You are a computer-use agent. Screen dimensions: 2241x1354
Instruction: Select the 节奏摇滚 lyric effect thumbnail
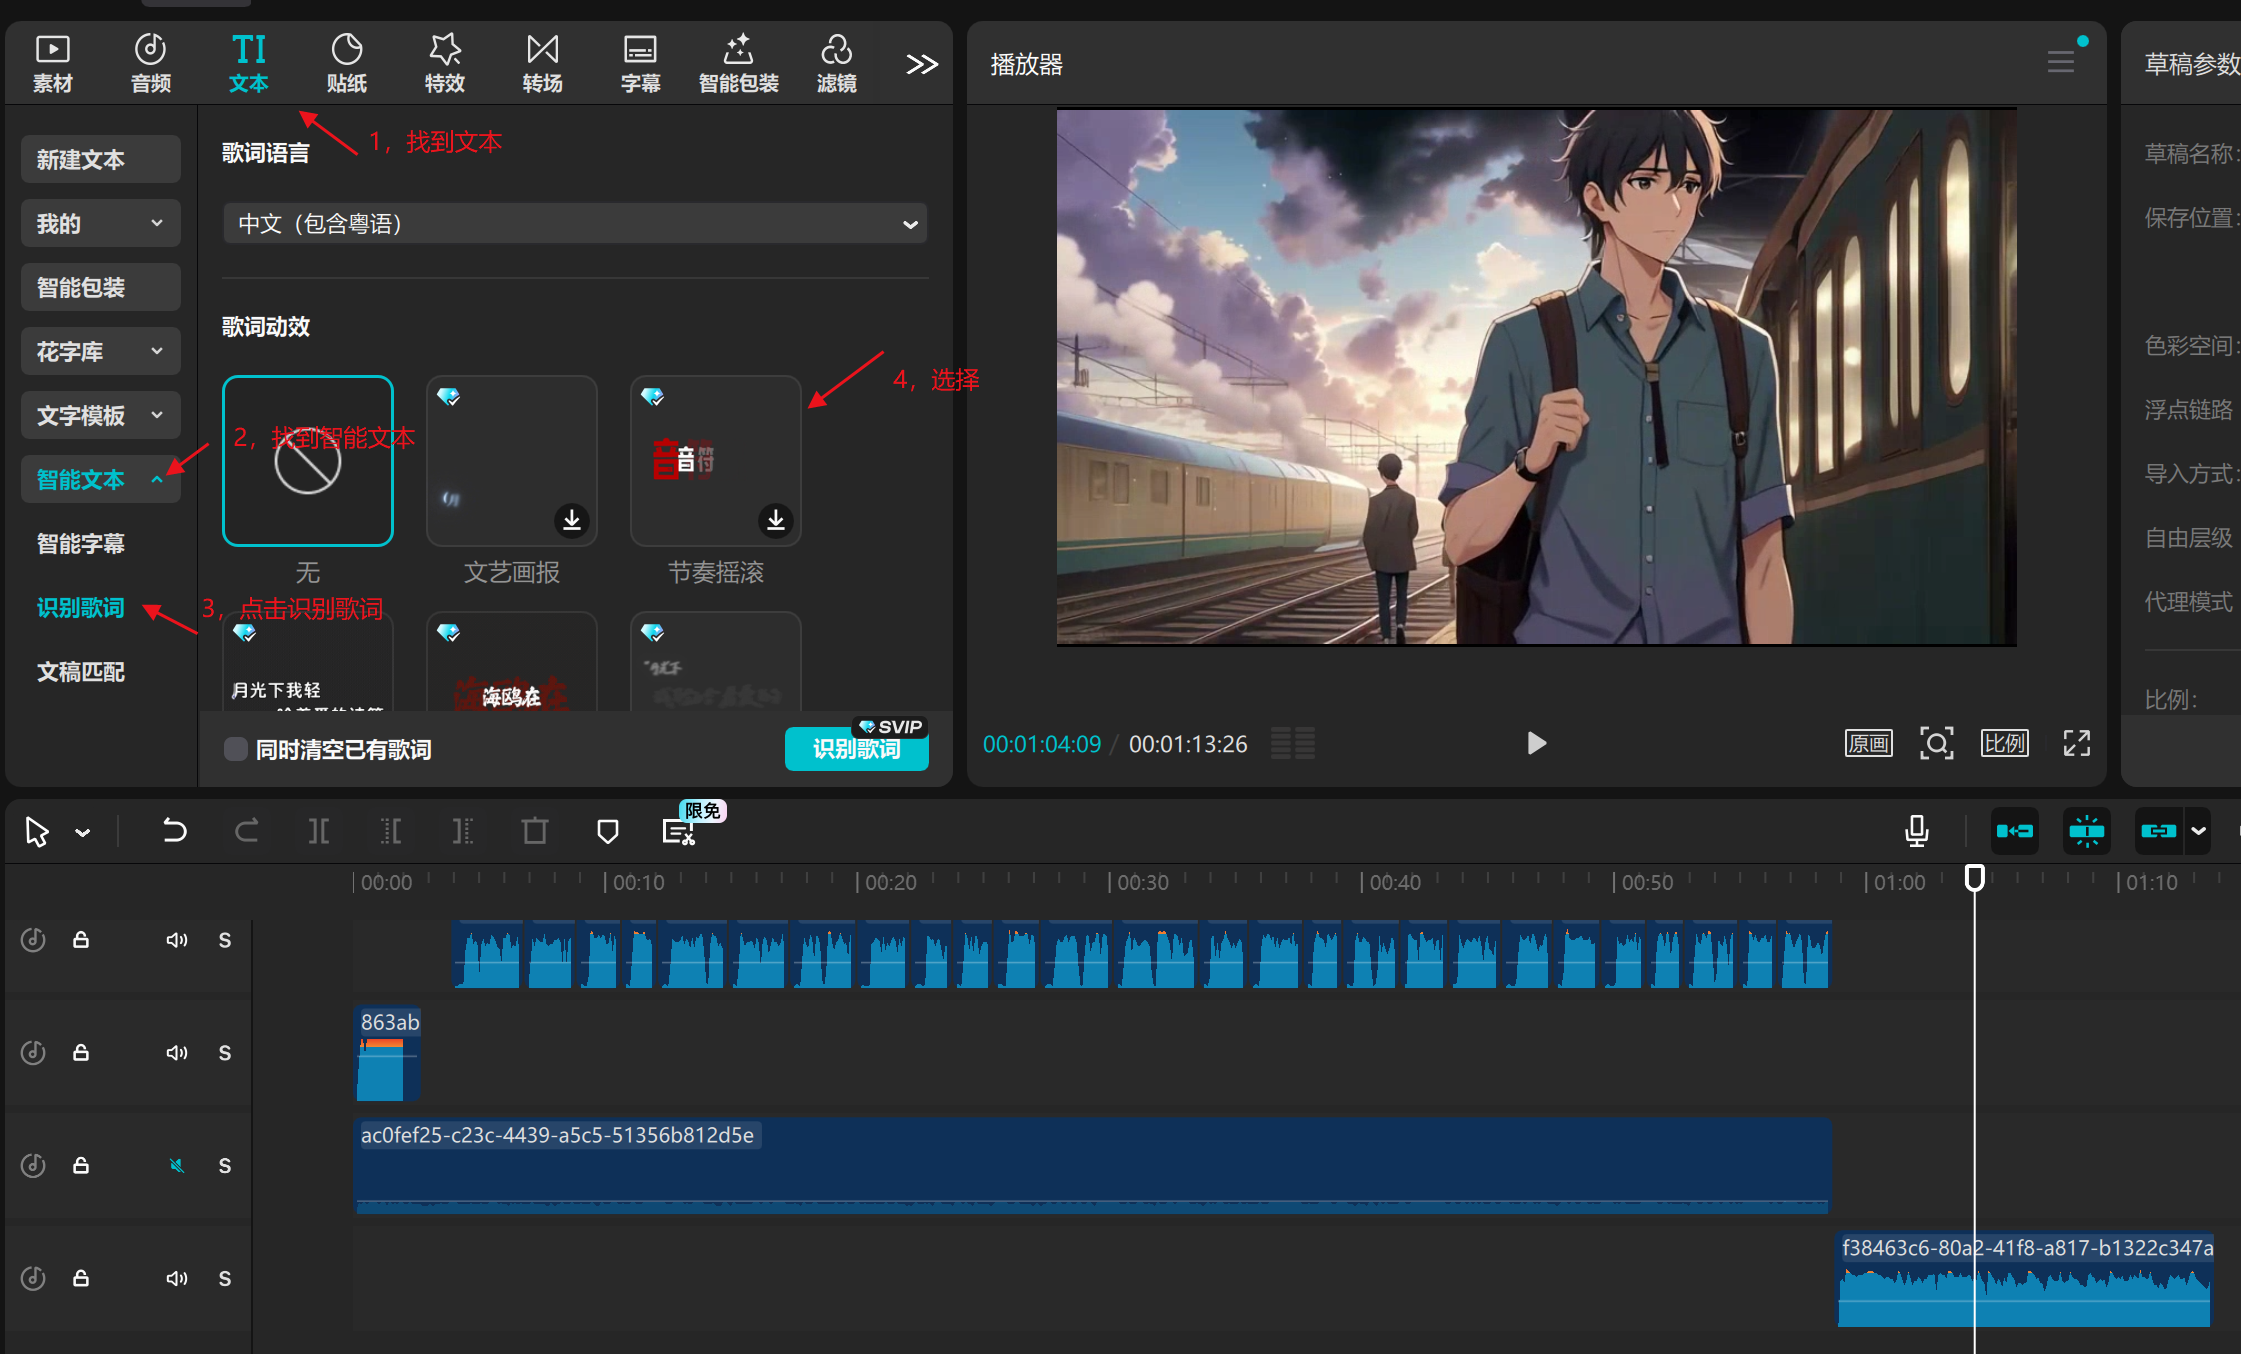(715, 461)
